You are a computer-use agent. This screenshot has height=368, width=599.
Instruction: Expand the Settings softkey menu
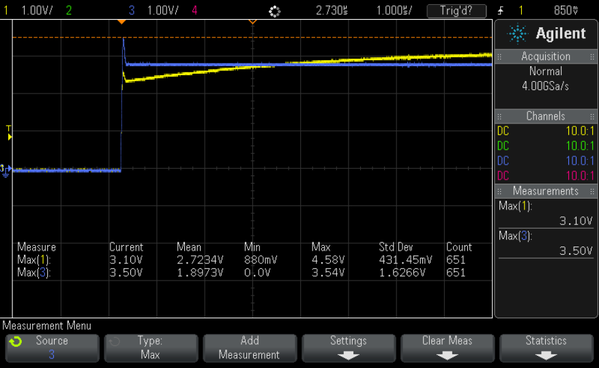point(348,348)
